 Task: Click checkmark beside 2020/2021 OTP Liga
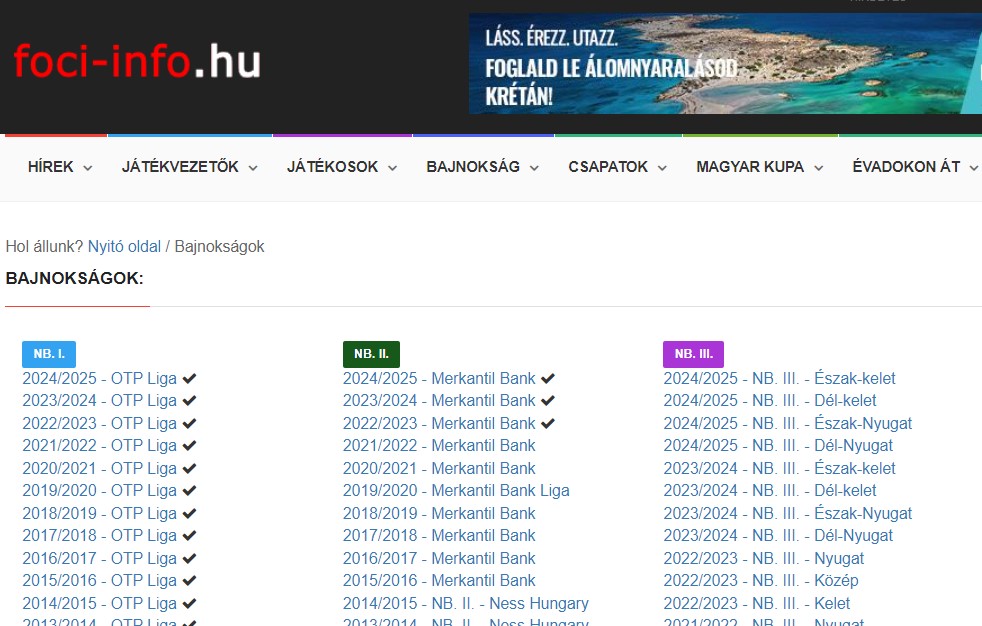coord(189,469)
